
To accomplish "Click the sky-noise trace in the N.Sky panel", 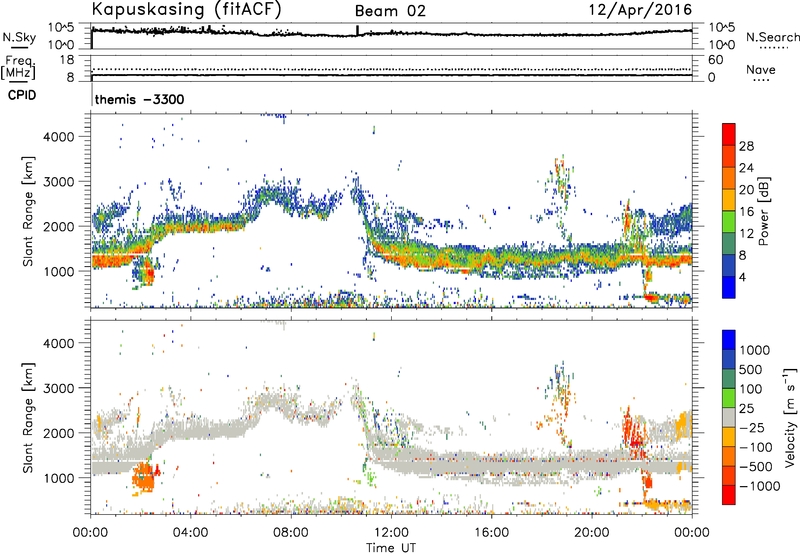I will click(391, 34).
